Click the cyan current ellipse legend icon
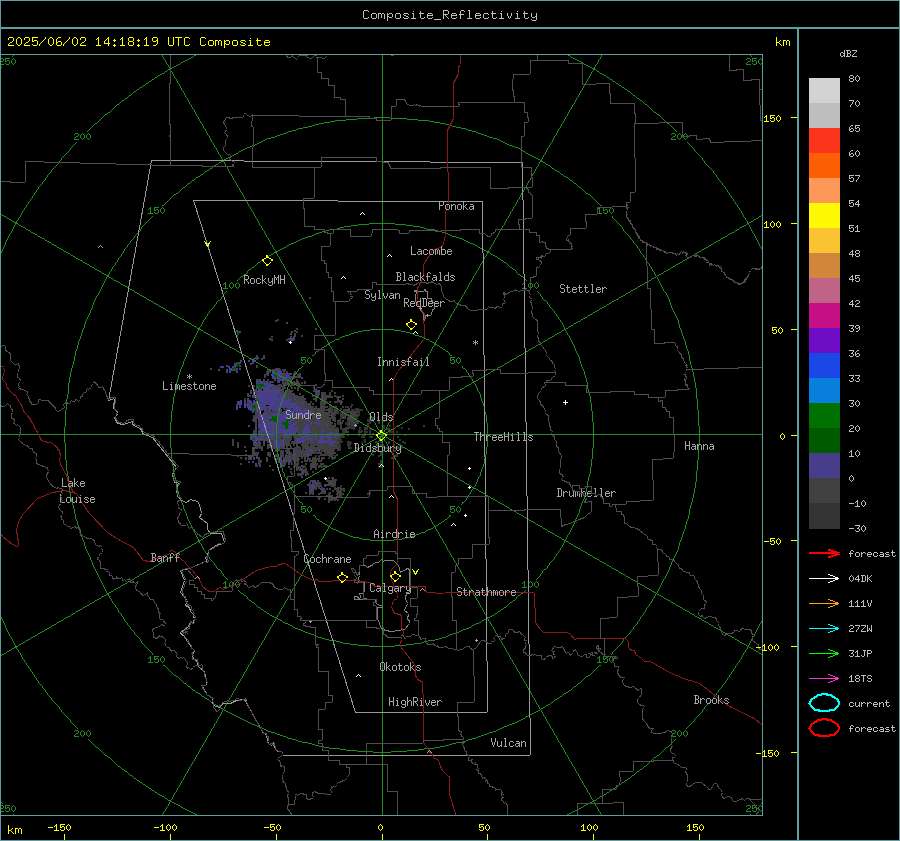 point(824,703)
